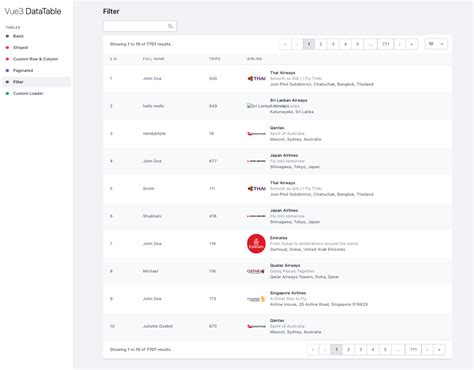
Task: Click the S.N. column header
Action: [x=113, y=59]
